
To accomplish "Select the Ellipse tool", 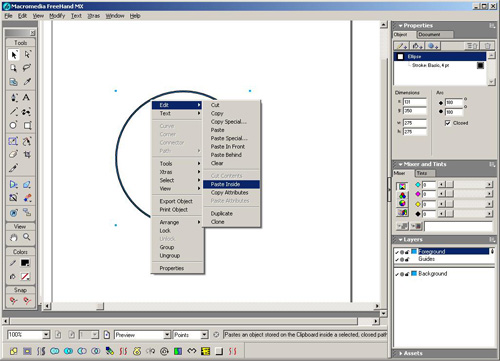I will 13,125.
